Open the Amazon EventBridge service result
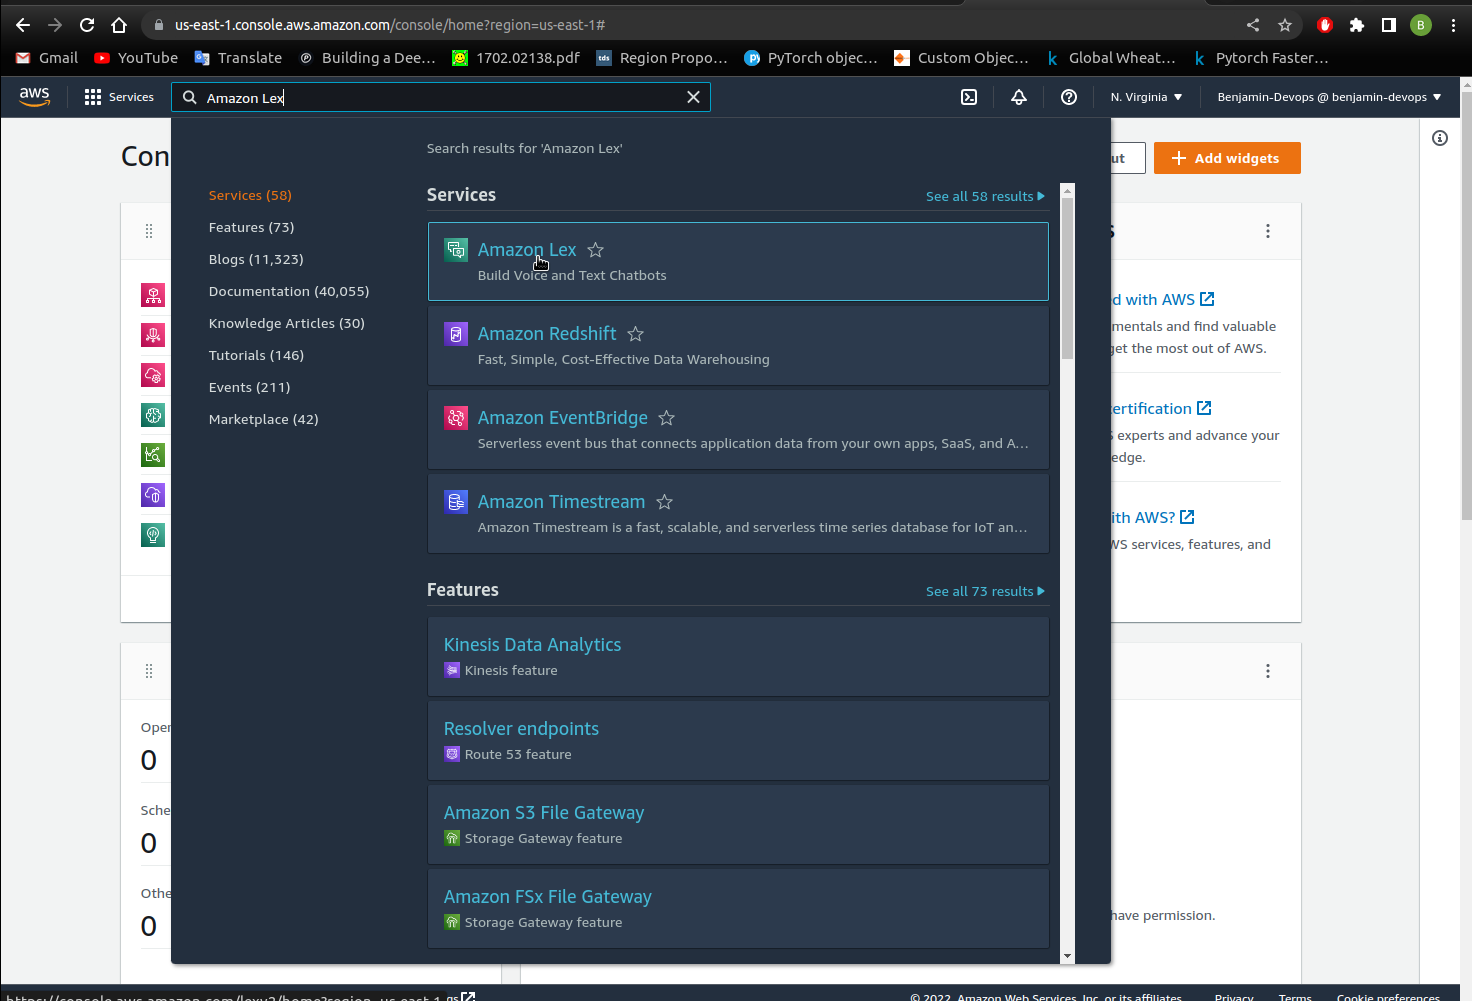Screen dimensions: 1472x1001 [563, 418]
